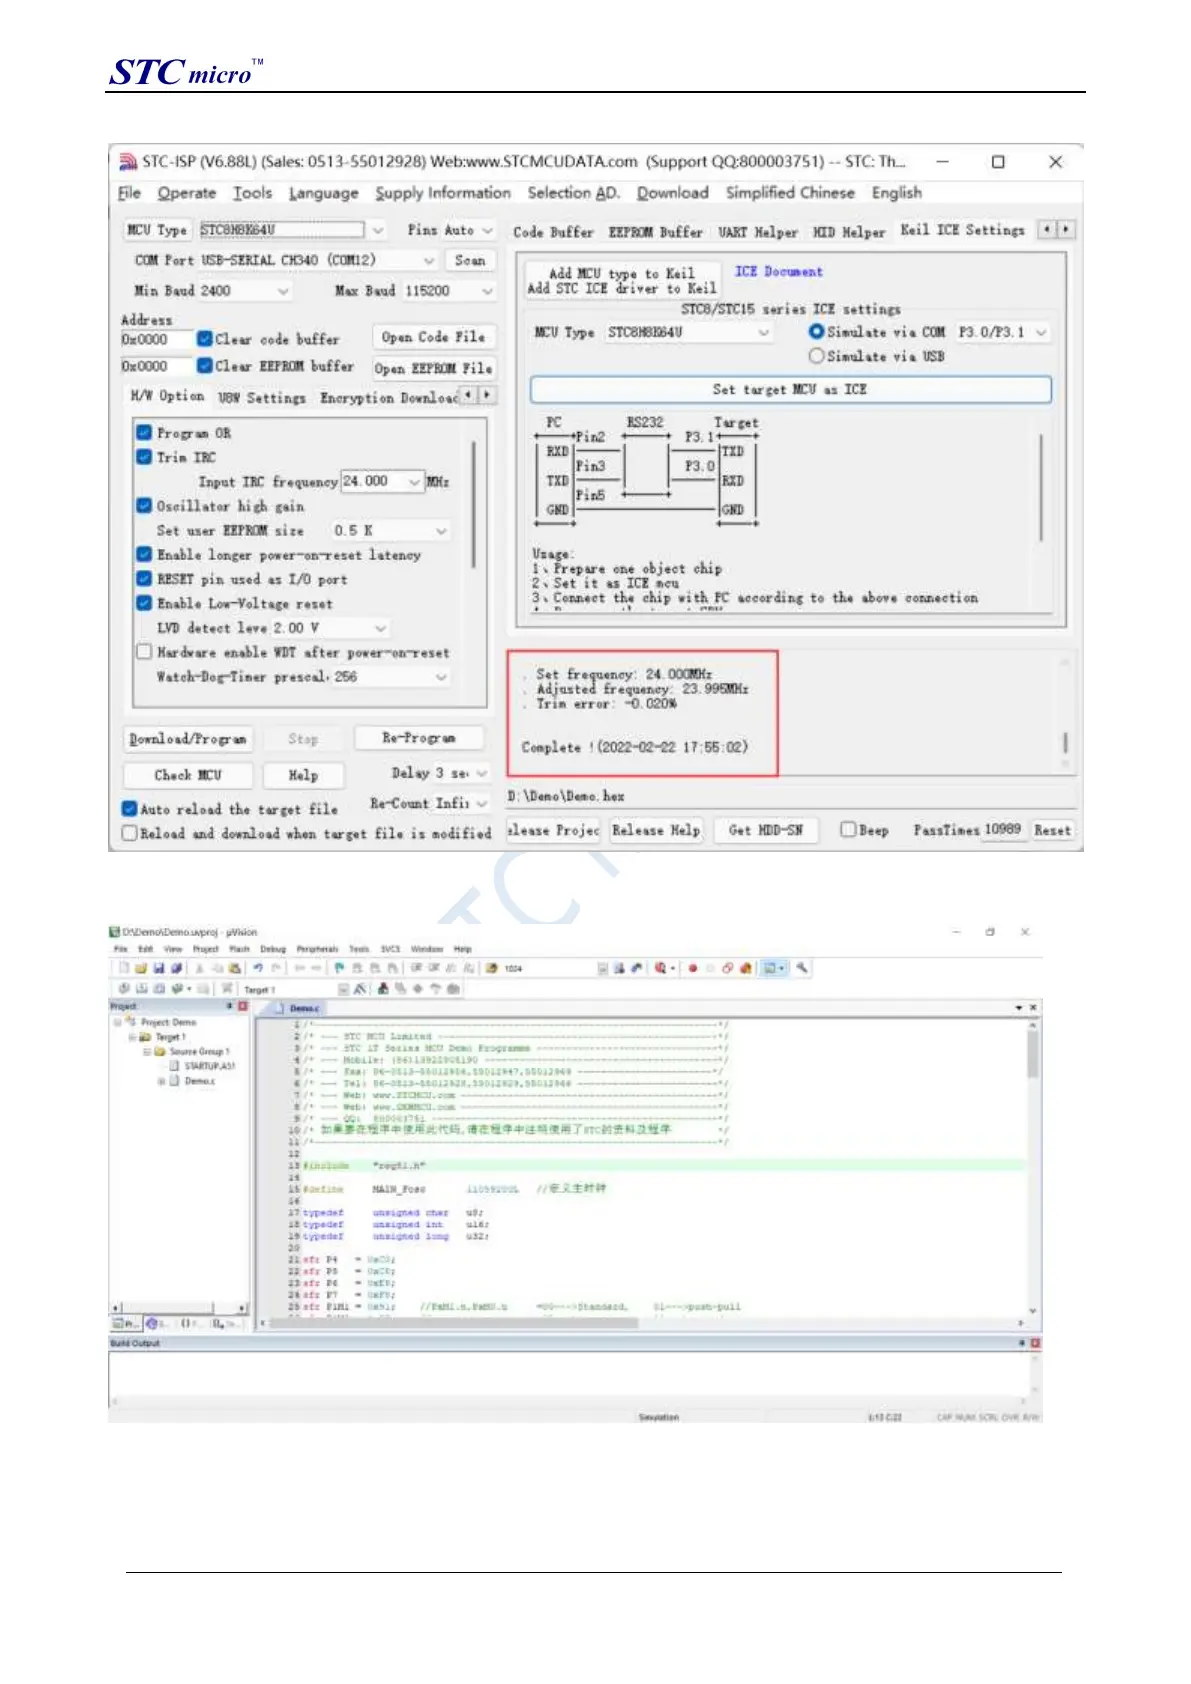Pin the µVision Project panel
1191x1684 pixels.
click(x=229, y=1006)
